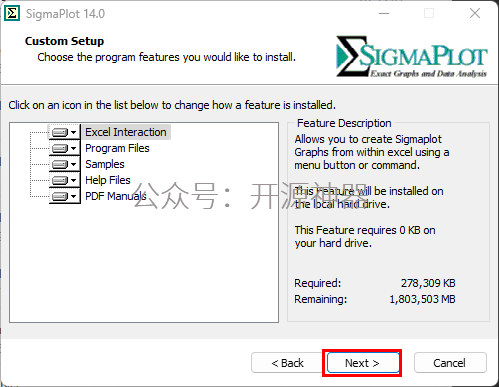Select the Help Files feature row
This screenshot has height=387, width=499.
tap(108, 180)
